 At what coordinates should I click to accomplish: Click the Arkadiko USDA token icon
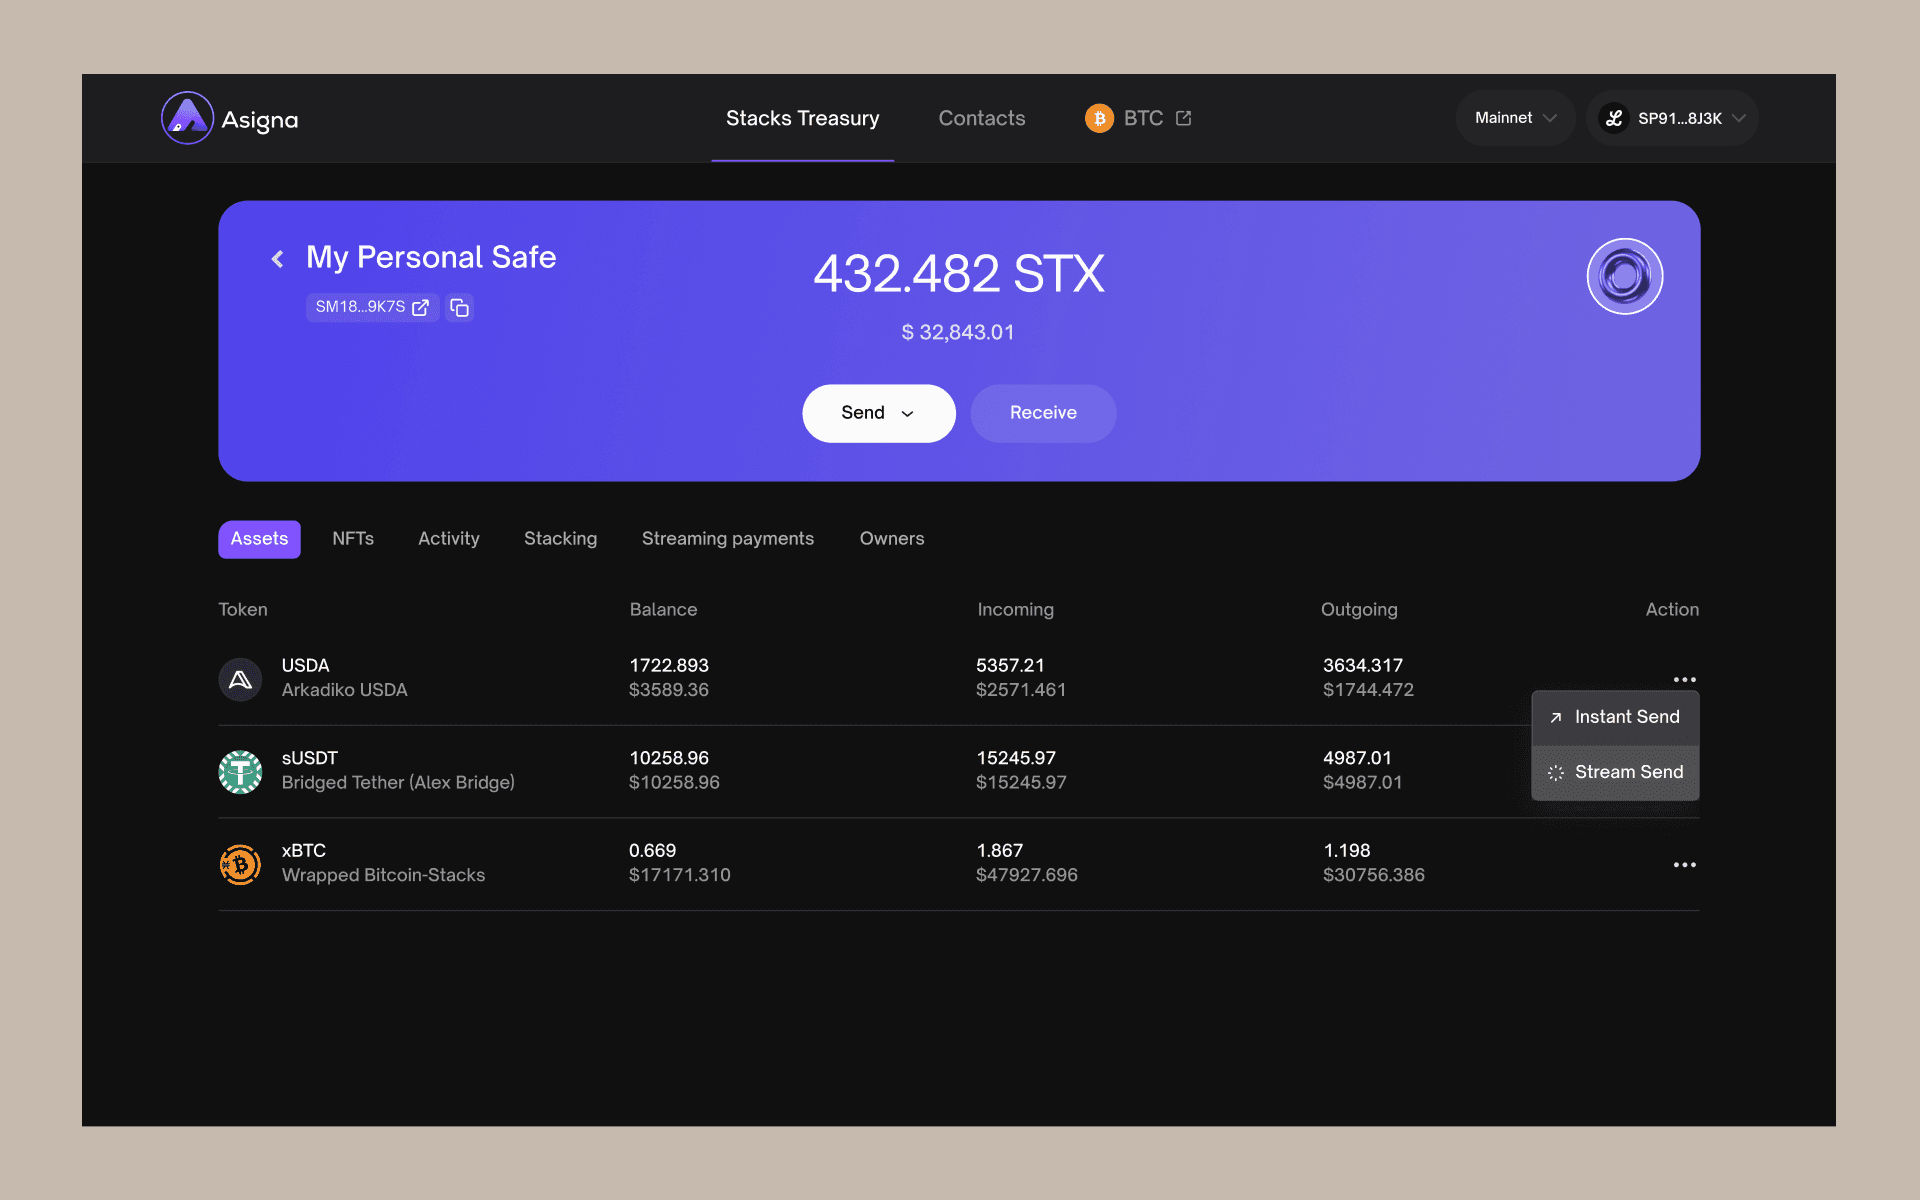[240, 679]
